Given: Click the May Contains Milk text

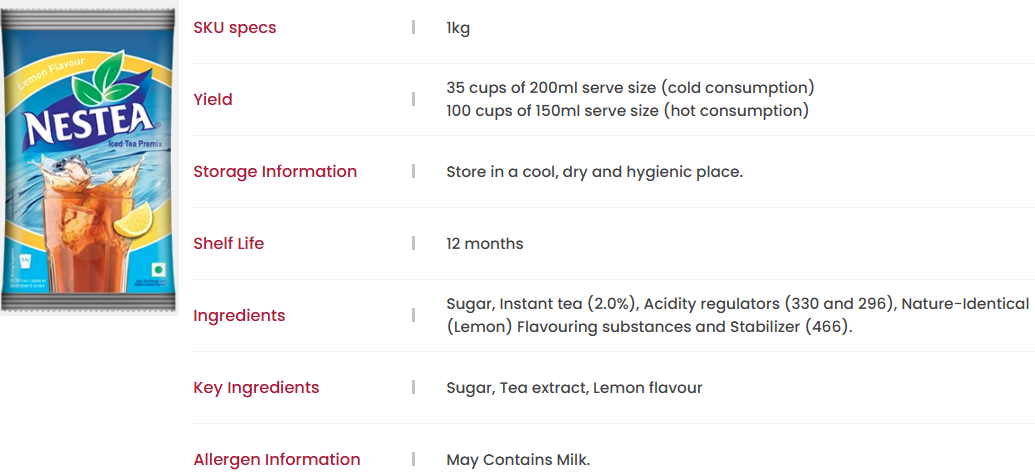Looking at the screenshot, I should click(x=518, y=459).
